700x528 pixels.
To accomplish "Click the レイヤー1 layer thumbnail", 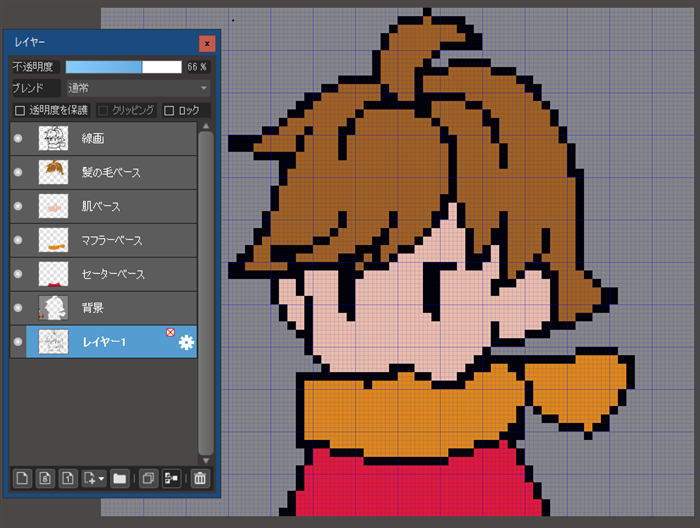I will (x=54, y=342).
